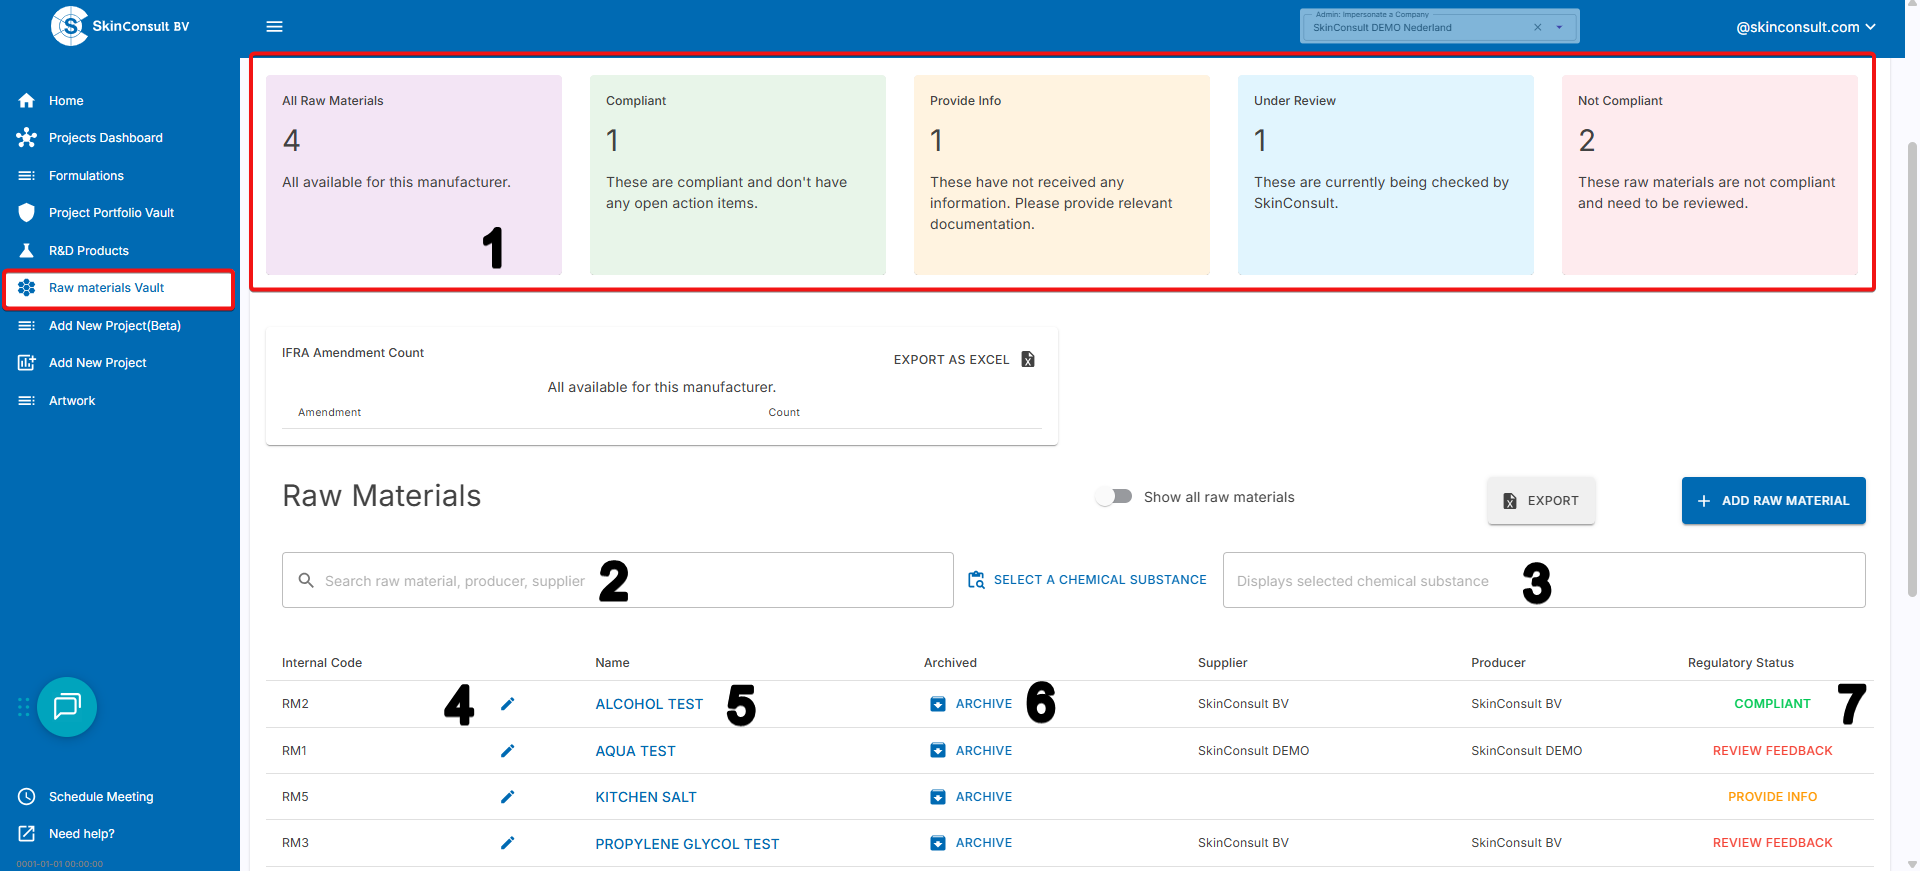Click the edit pencil icon for RM5

[x=507, y=797]
